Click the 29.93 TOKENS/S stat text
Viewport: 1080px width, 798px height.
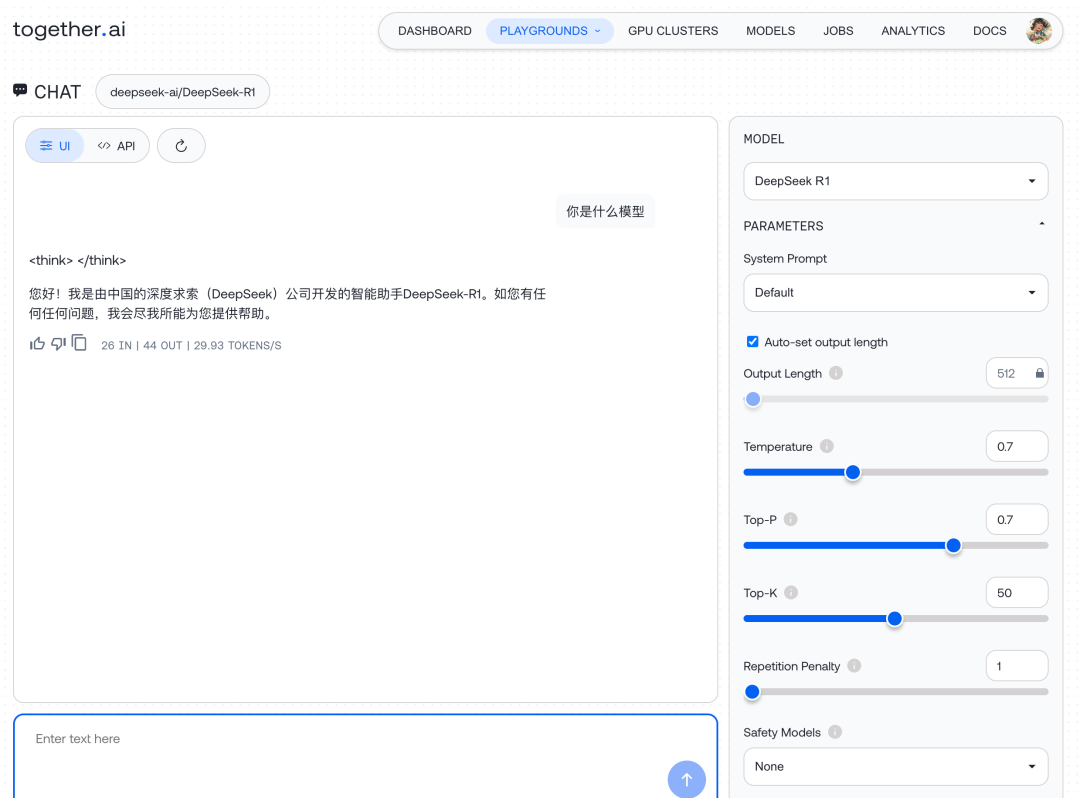coord(238,346)
